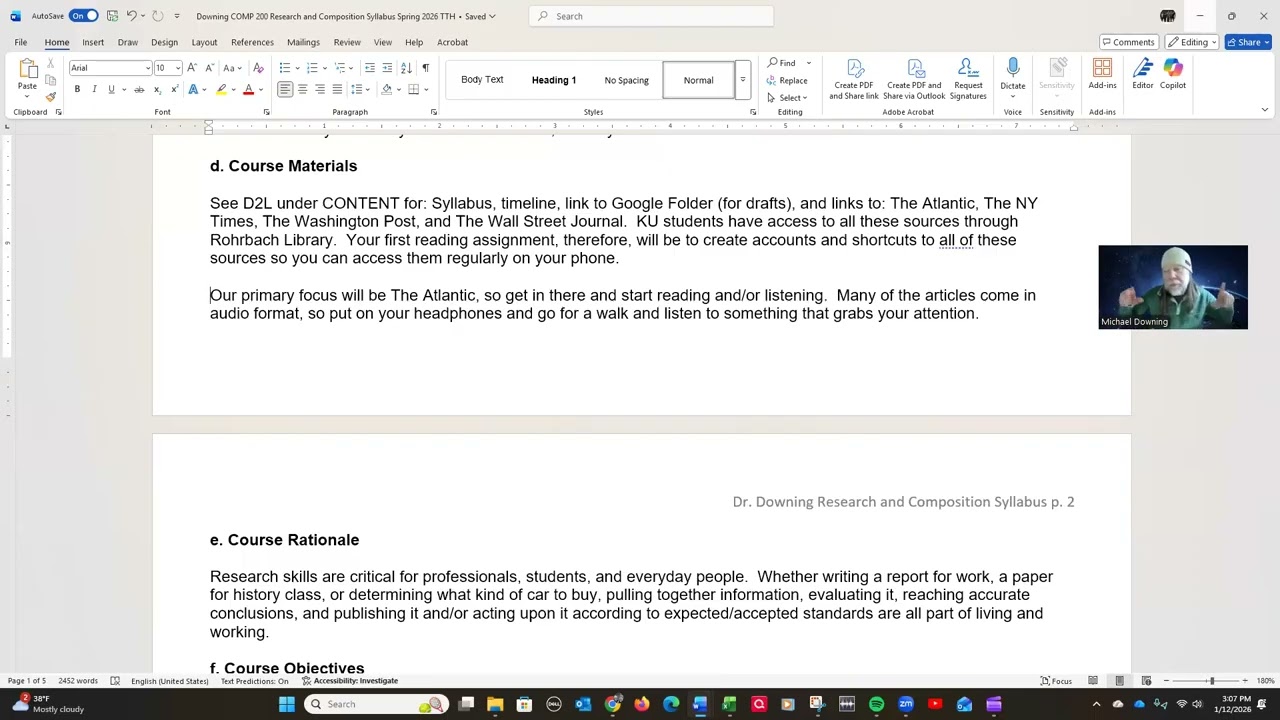Image resolution: width=1280 pixels, height=720 pixels.
Task: Open the font size dropdown
Action: click(178, 68)
